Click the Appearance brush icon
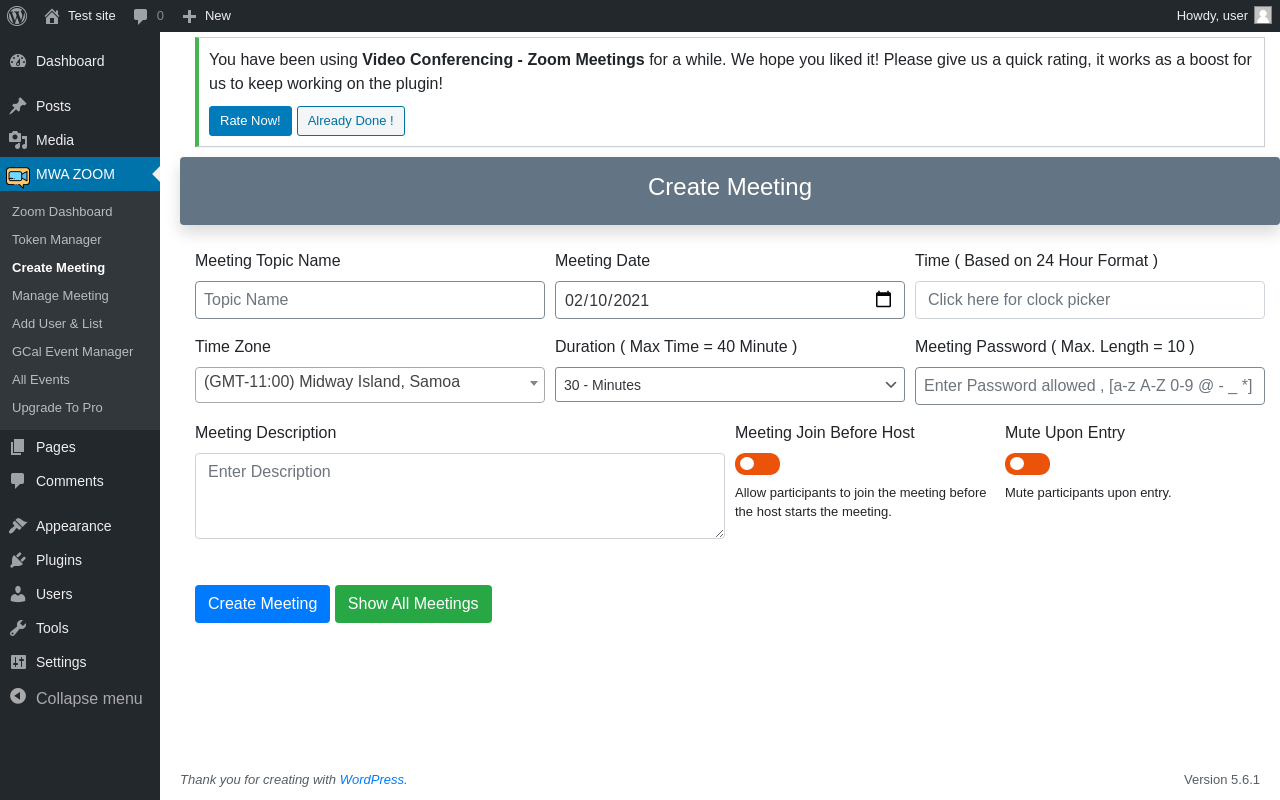This screenshot has height=800, width=1280. pos(18,526)
